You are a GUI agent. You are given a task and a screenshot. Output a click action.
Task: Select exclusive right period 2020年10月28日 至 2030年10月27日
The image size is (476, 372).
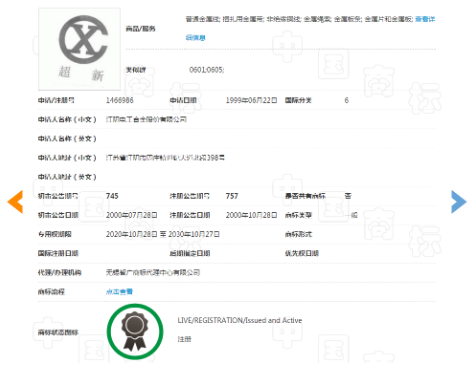(163, 234)
